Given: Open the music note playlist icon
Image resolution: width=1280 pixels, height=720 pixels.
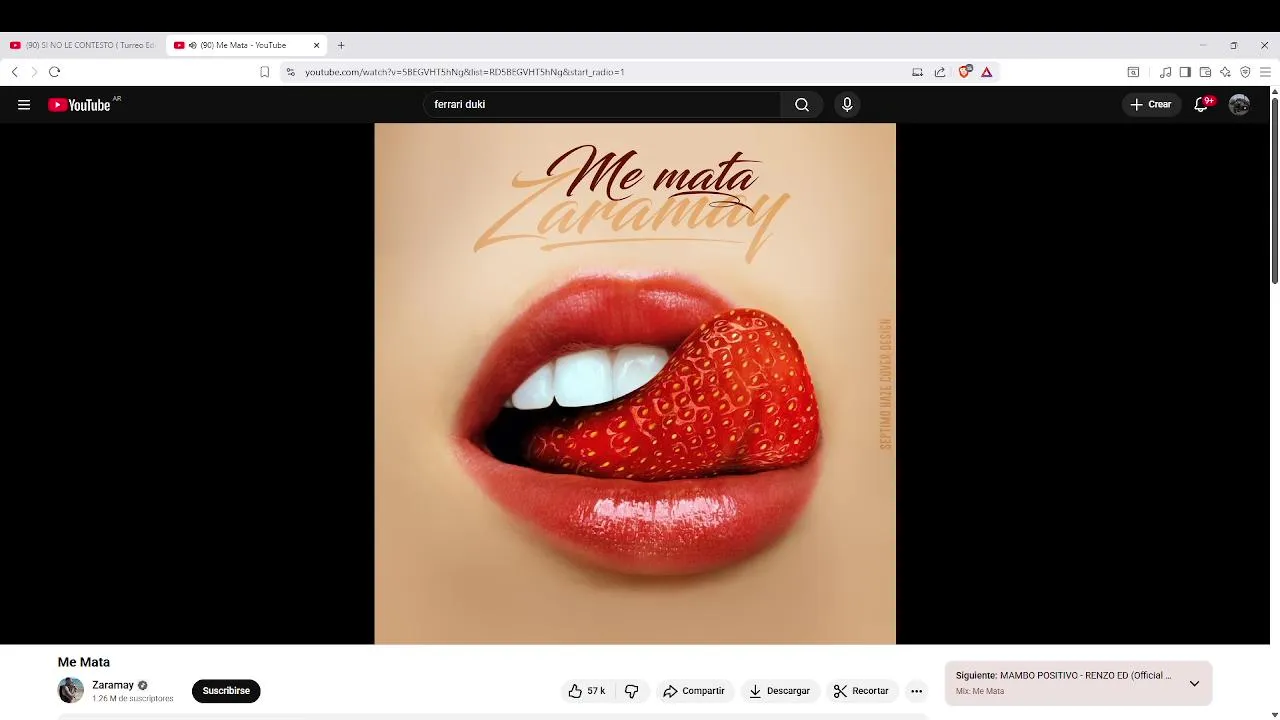Looking at the screenshot, I should click(1165, 72).
